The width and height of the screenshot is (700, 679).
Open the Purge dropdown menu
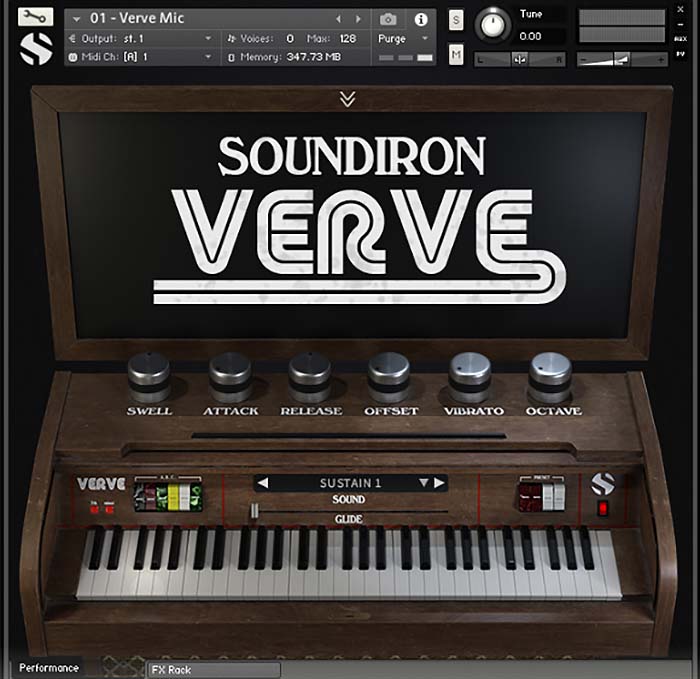[x=425, y=38]
